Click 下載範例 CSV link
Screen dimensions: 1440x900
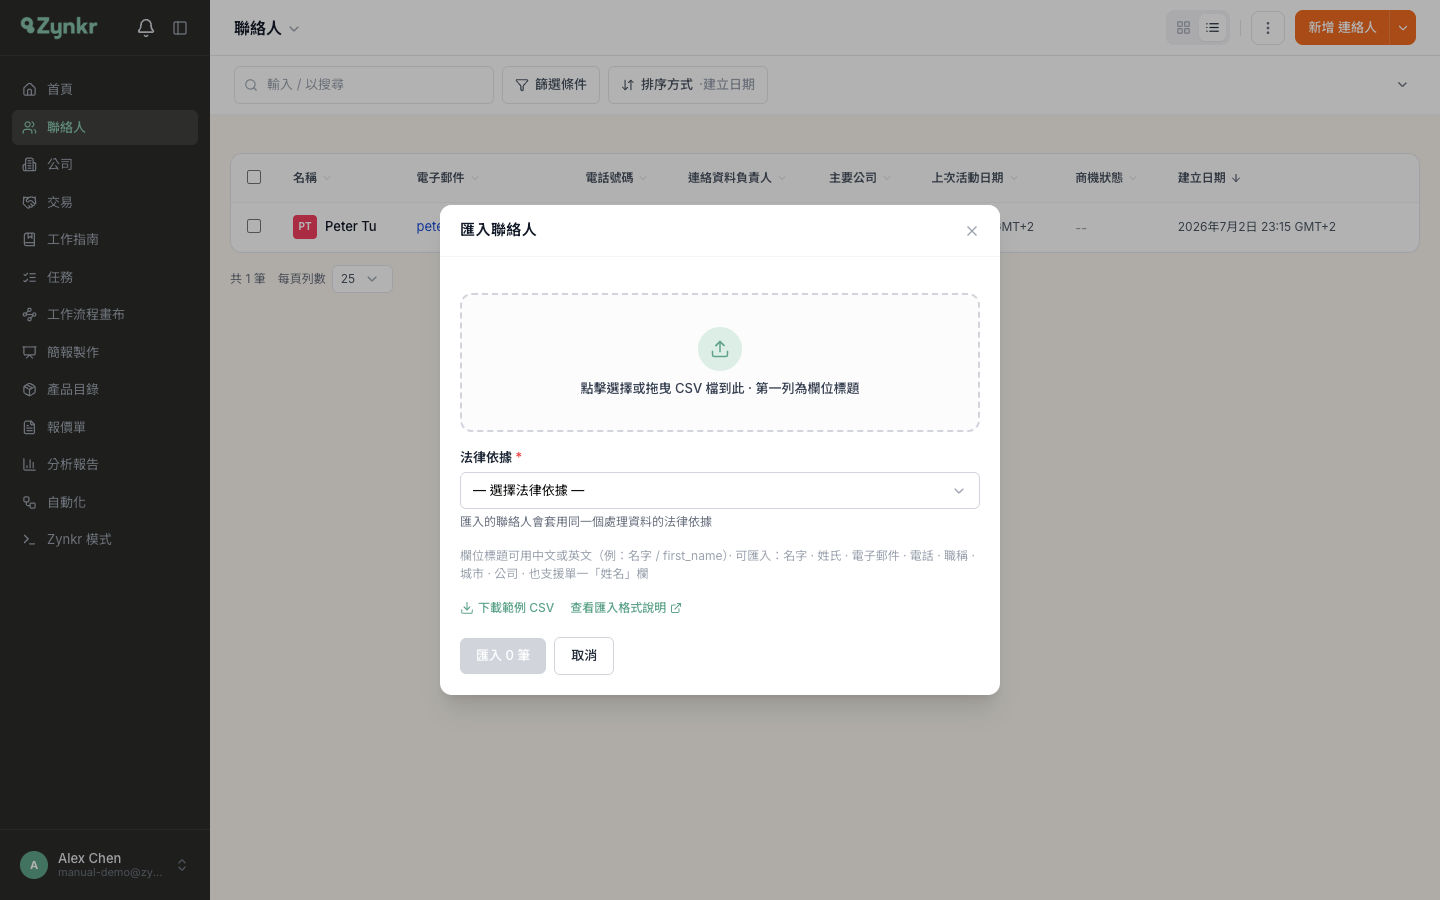pyautogui.click(x=507, y=608)
